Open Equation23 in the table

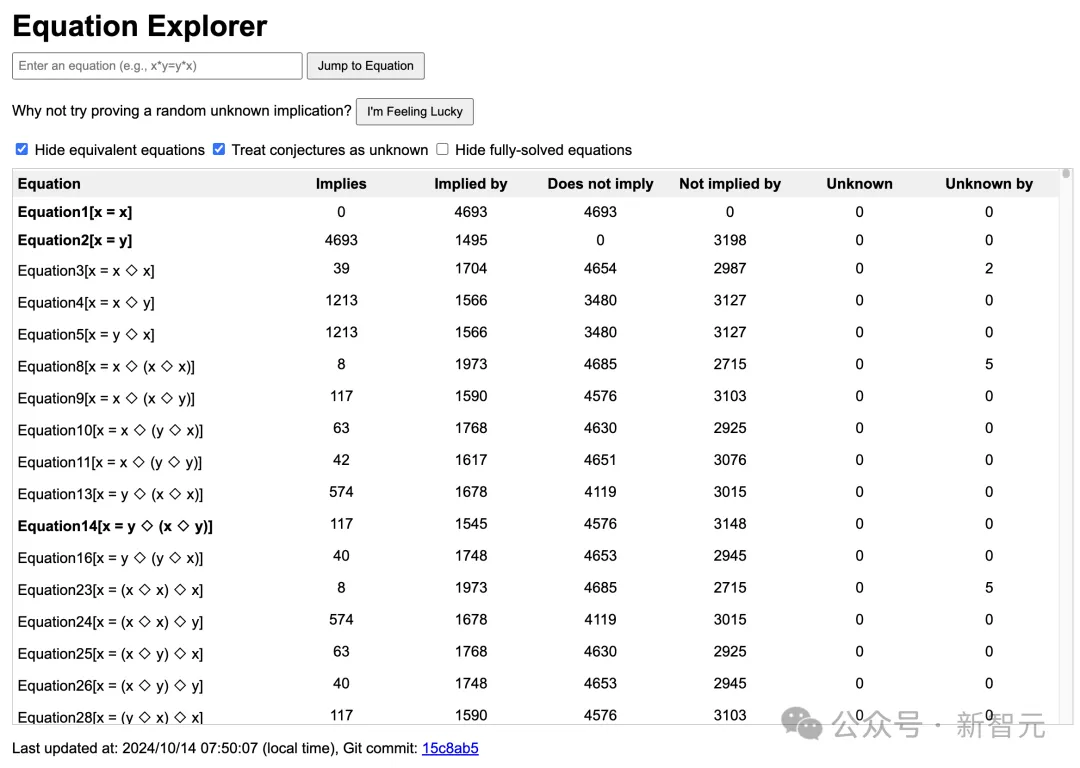(110, 590)
